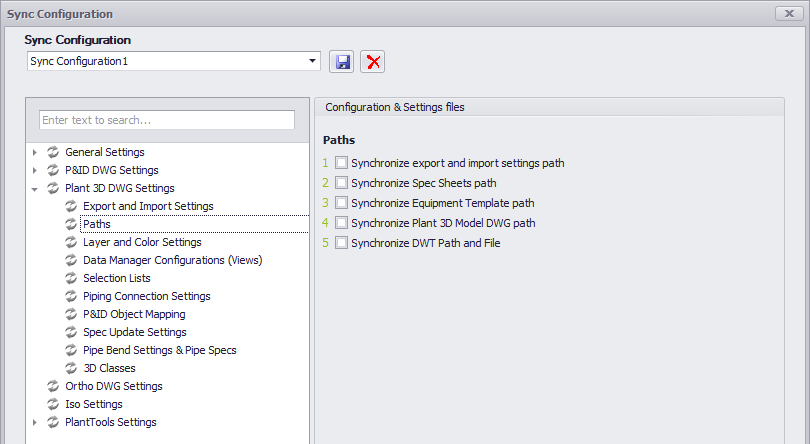This screenshot has width=810, height=444.
Task: Delete the configuration with the red X icon
Action: click(372, 62)
